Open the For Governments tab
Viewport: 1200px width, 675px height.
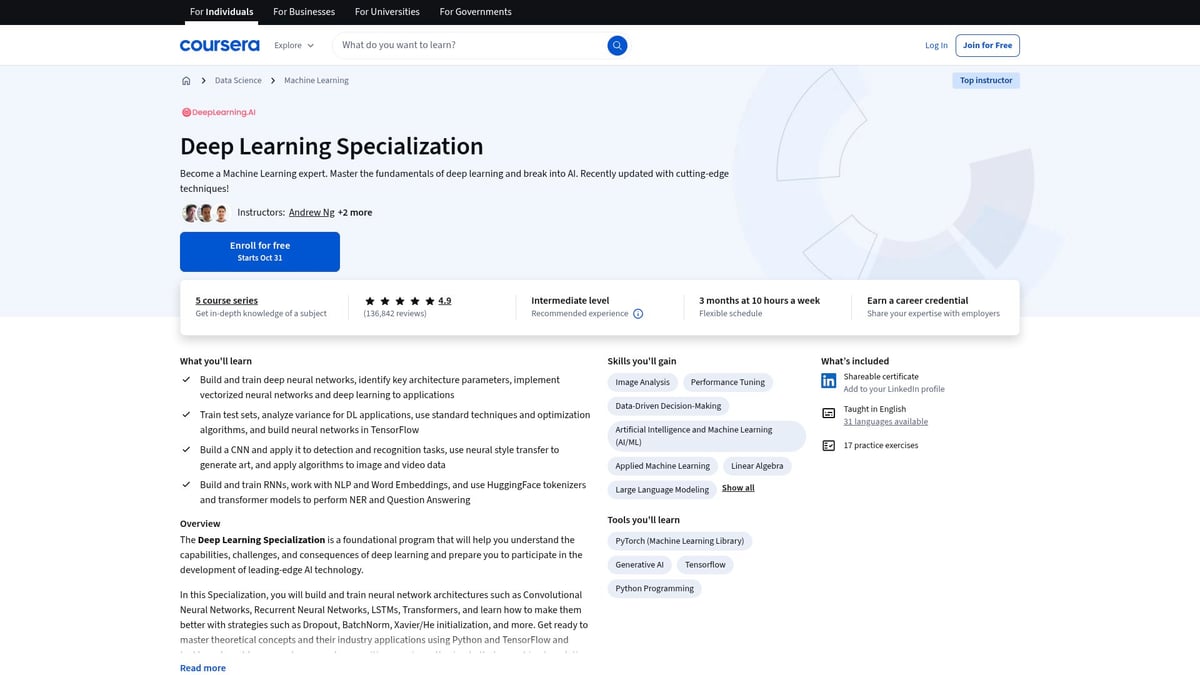point(475,12)
